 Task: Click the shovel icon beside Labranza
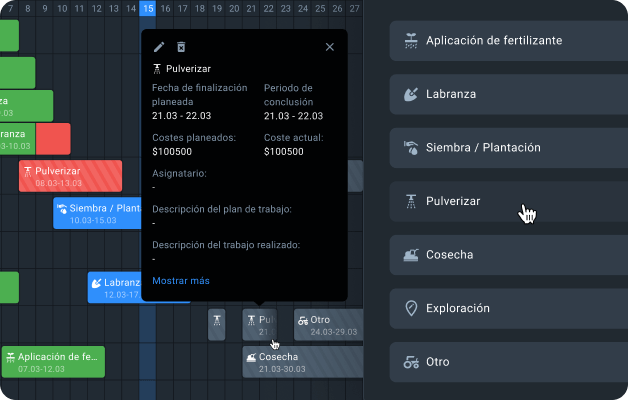(x=411, y=94)
